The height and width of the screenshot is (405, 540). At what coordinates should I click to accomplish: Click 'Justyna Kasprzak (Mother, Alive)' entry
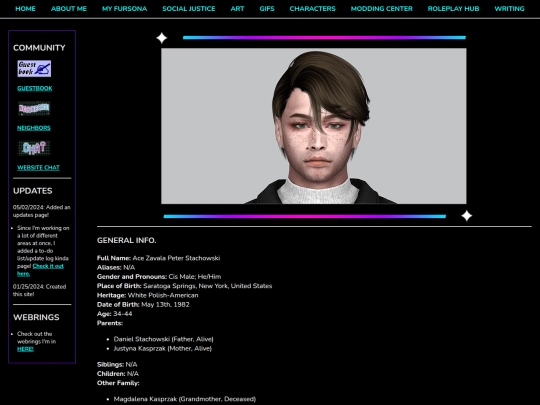pos(163,349)
